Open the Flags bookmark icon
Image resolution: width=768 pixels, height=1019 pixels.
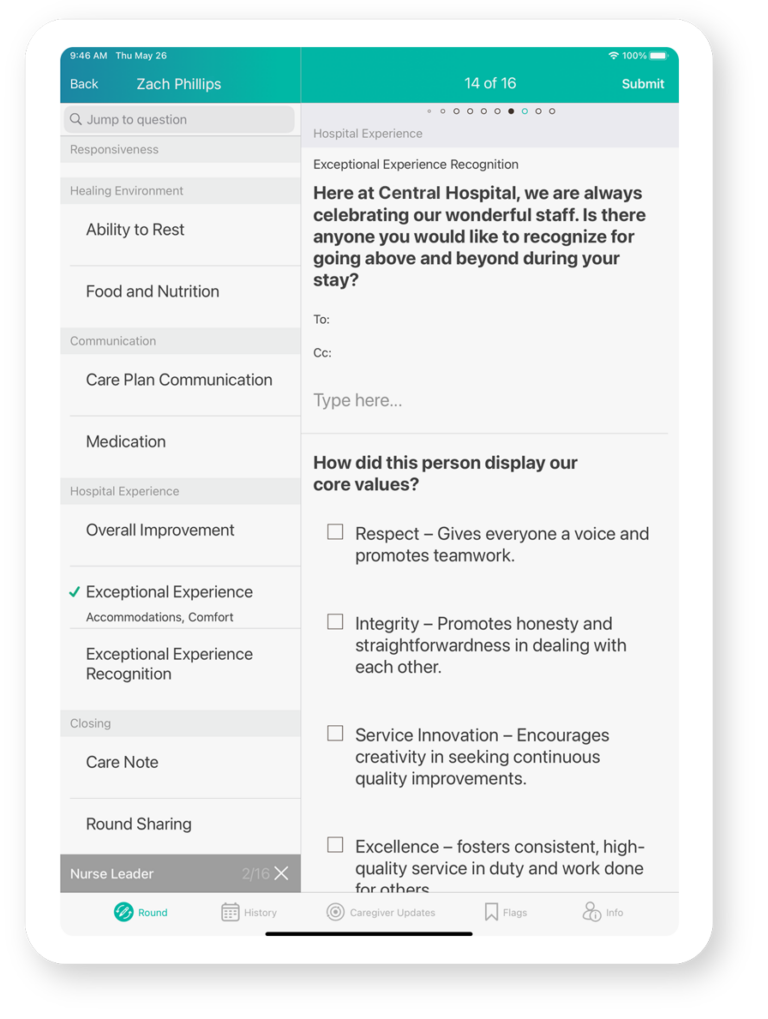489,911
